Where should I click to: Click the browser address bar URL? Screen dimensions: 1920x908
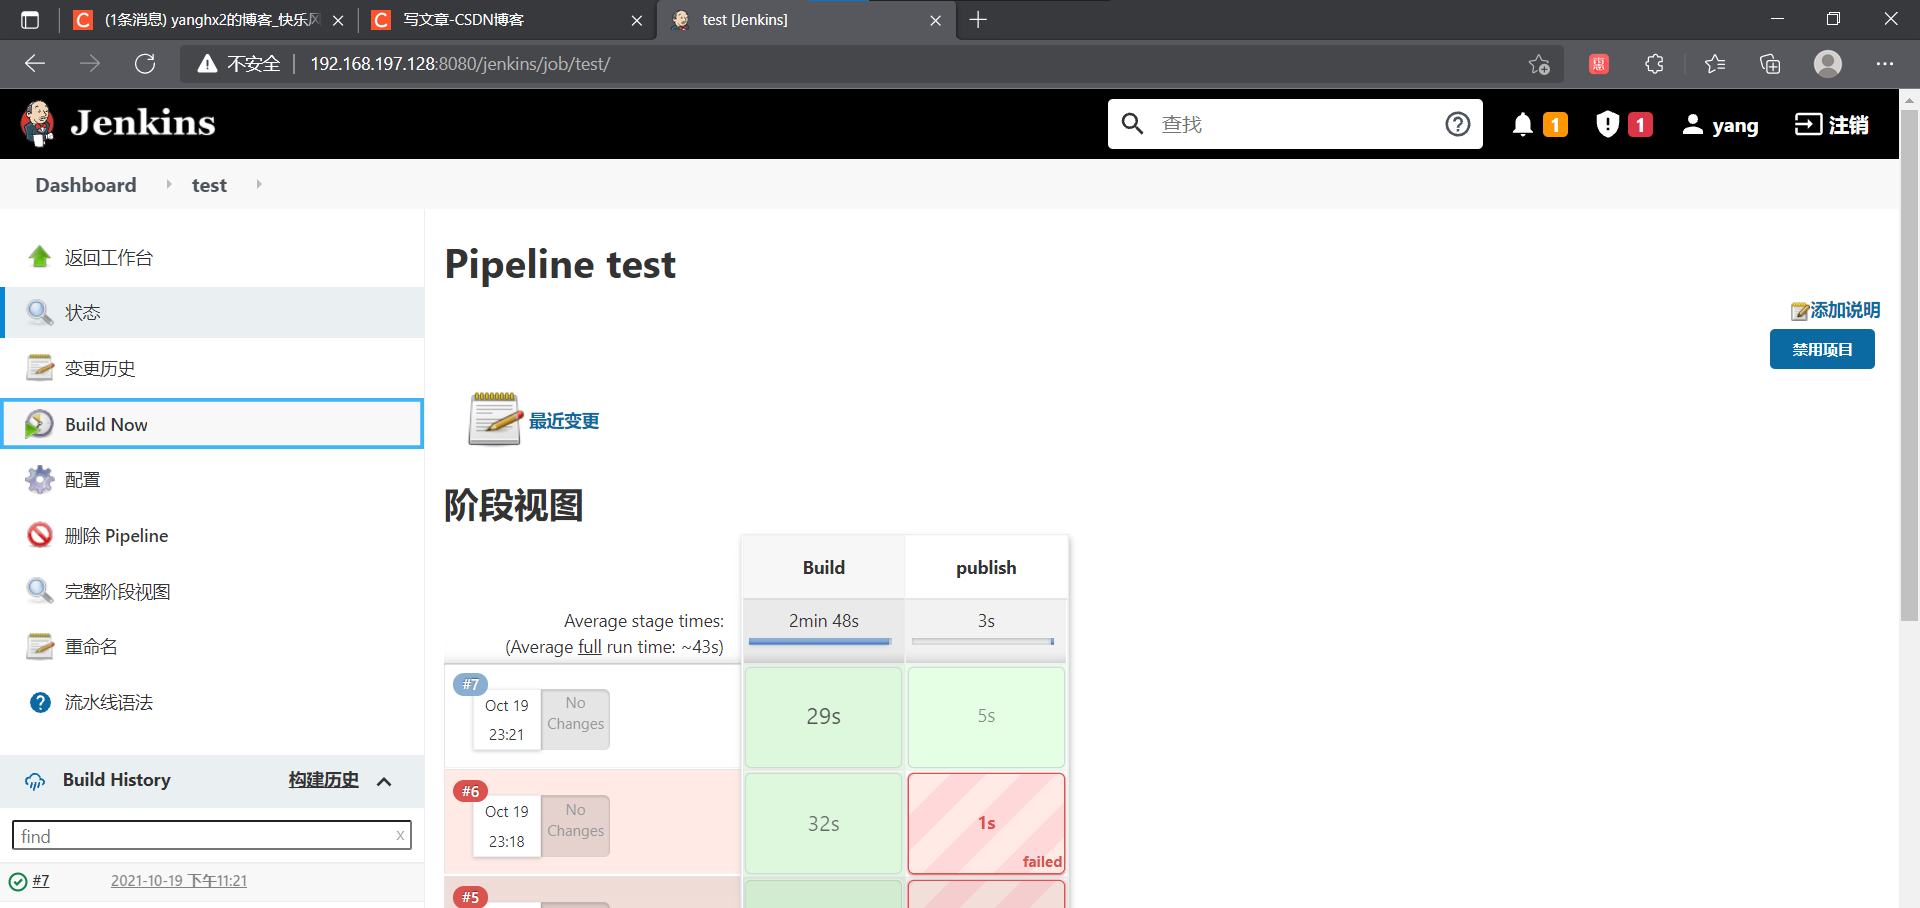point(460,64)
